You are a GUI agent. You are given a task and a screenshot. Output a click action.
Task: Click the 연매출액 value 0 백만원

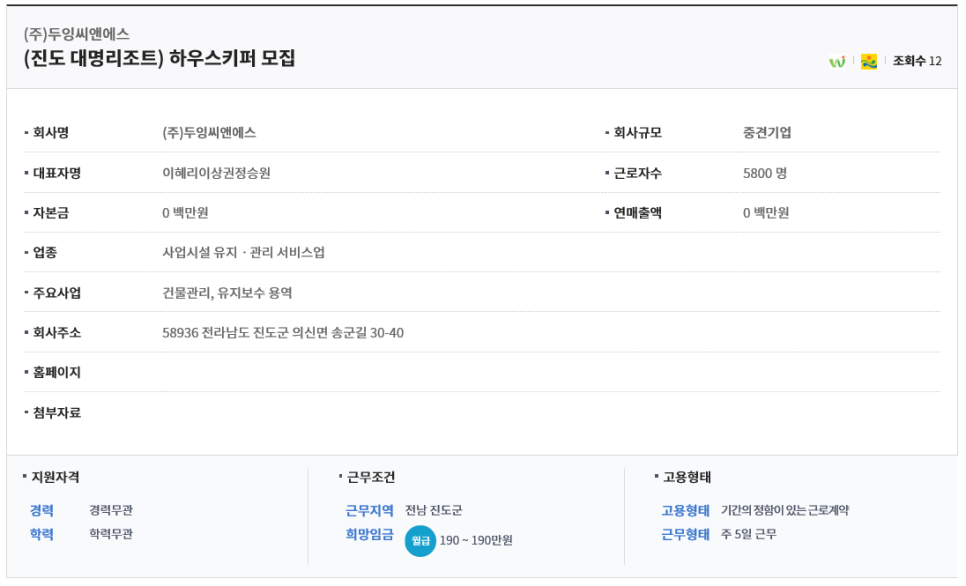(766, 213)
